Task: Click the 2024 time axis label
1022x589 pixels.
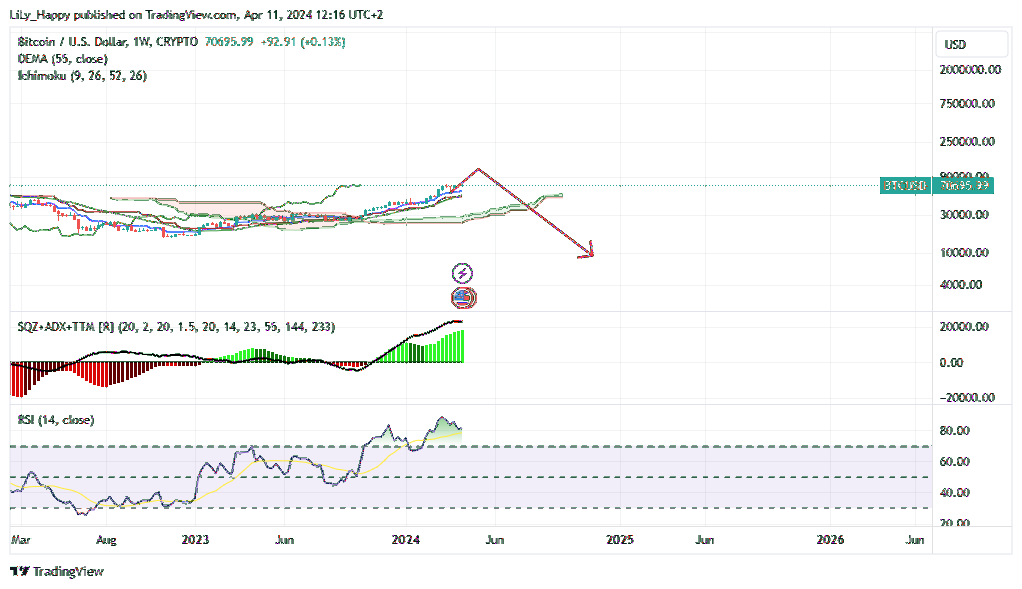Action: [x=405, y=539]
